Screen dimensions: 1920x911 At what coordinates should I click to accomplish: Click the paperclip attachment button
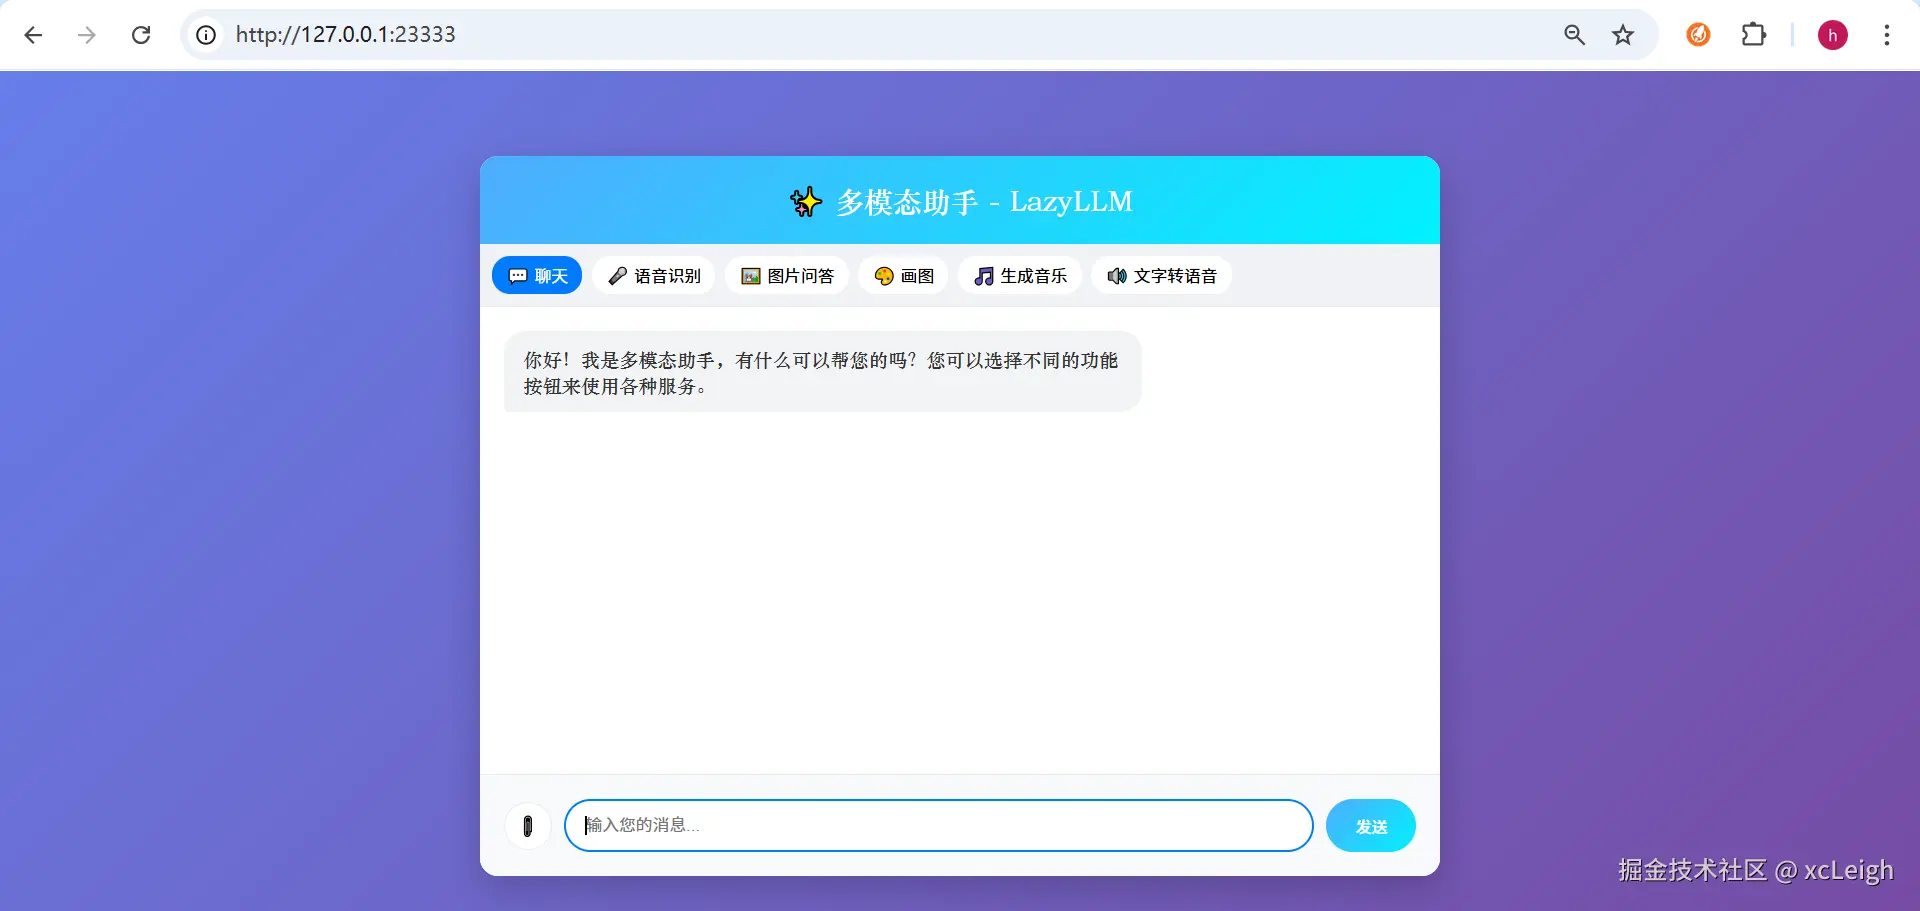pos(528,826)
